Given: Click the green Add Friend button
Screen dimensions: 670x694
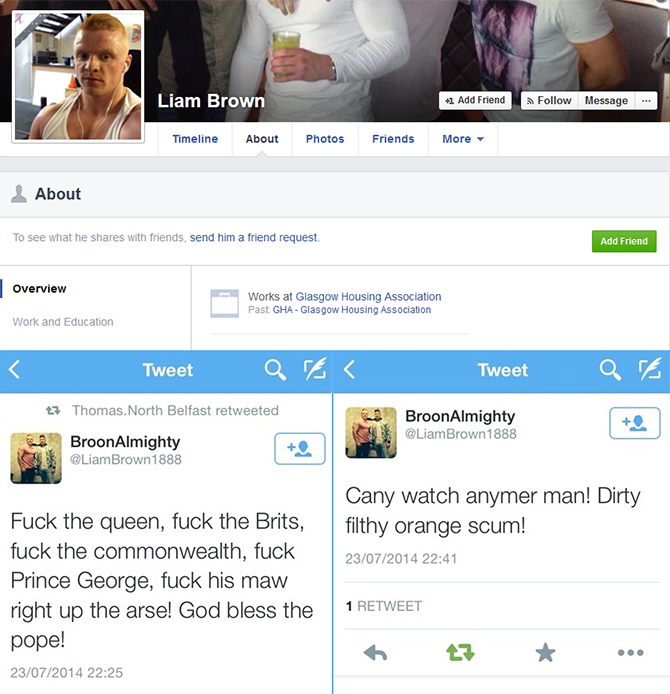Looking at the screenshot, I should [624, 241].
